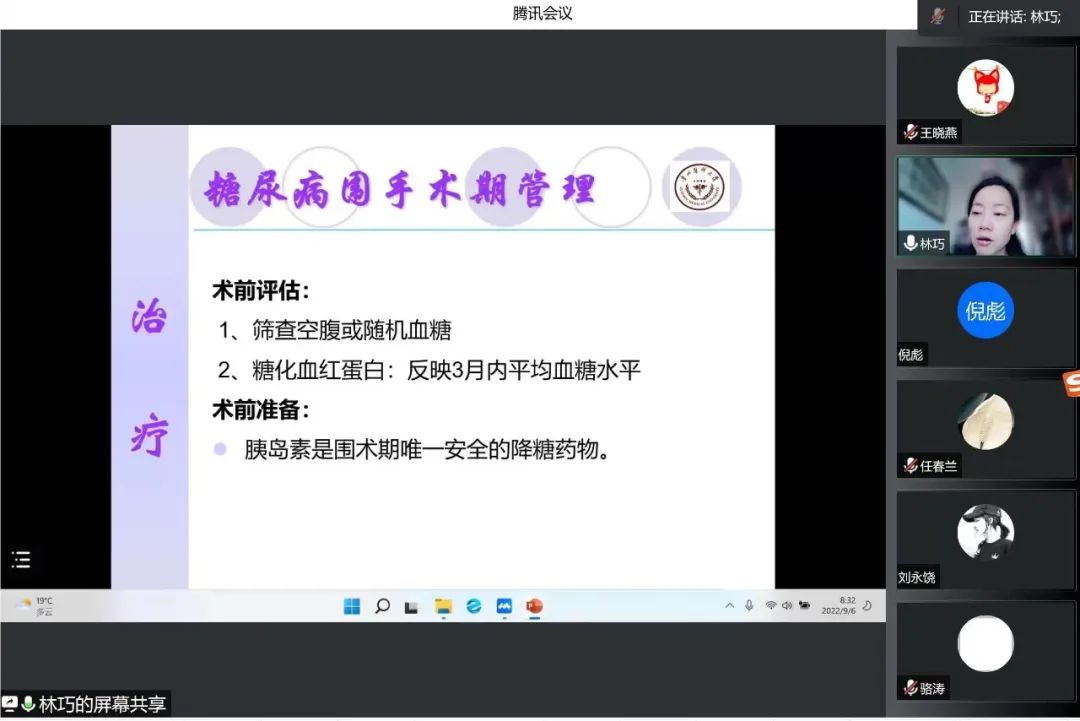
Task: Click the muted microphone icon beside 正在讲话
Action: click(x=938, y=16)
